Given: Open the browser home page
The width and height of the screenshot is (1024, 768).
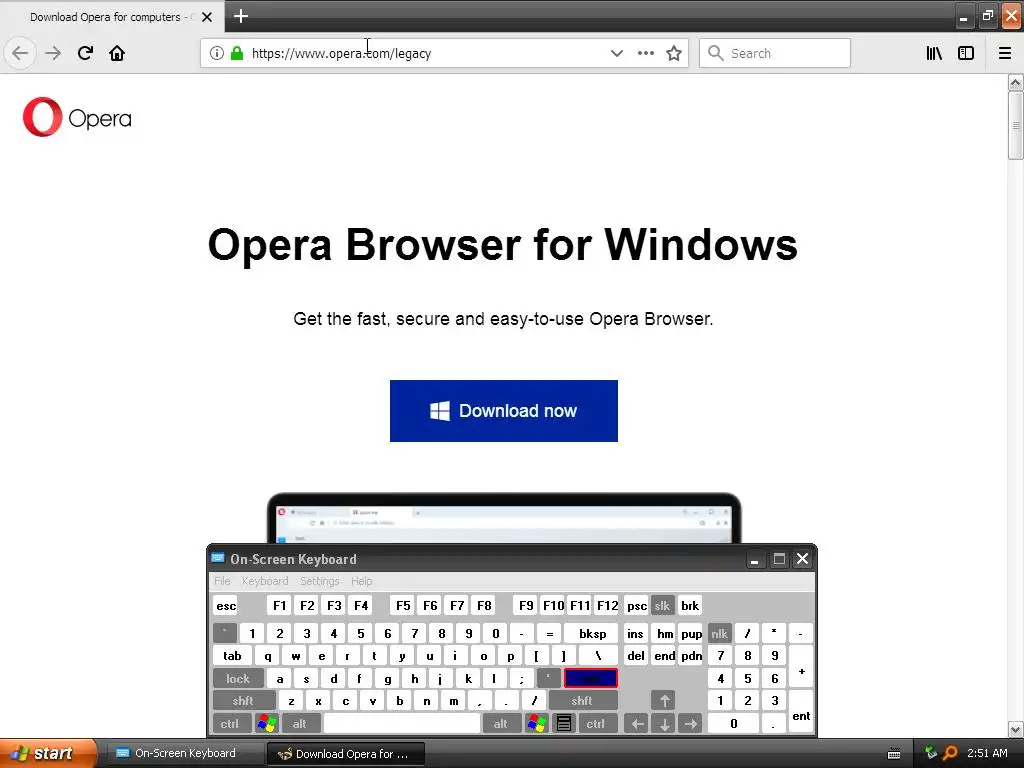Looking at the screenshot, I should [x=117, y=53].
